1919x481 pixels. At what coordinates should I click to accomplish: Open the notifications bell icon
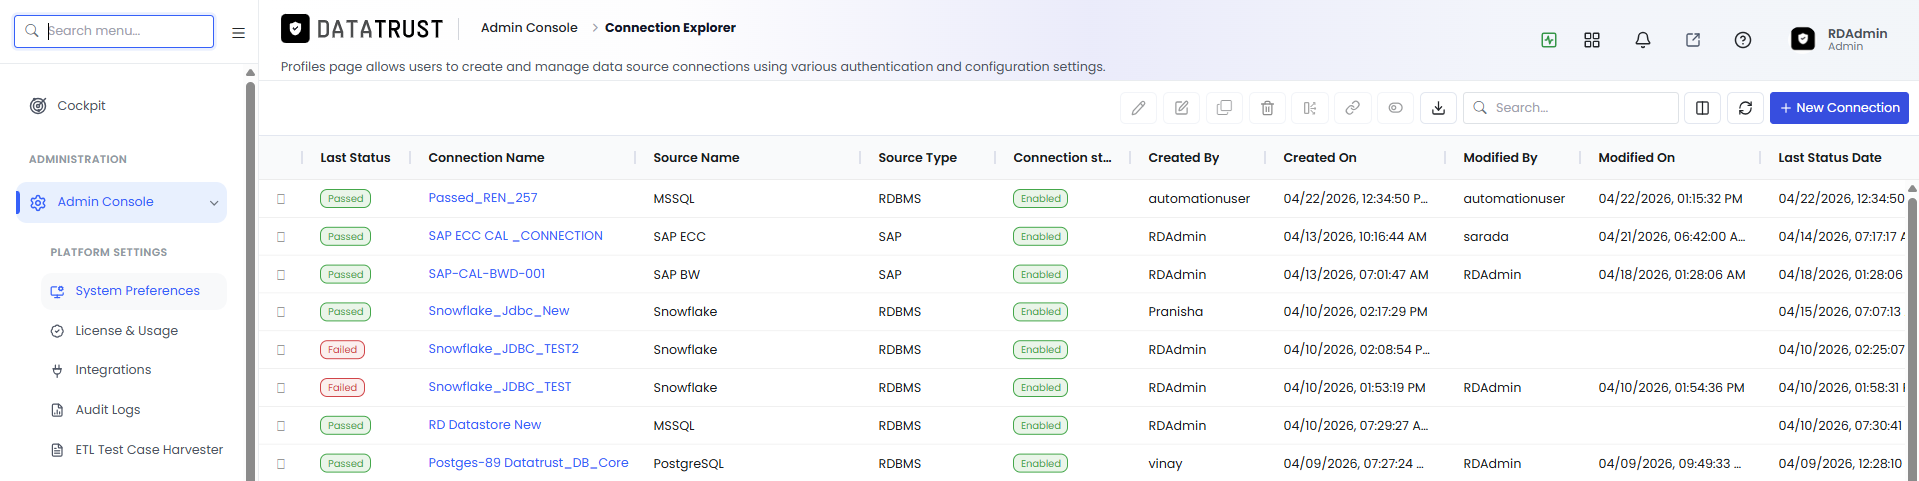[x=1642, y=40]
